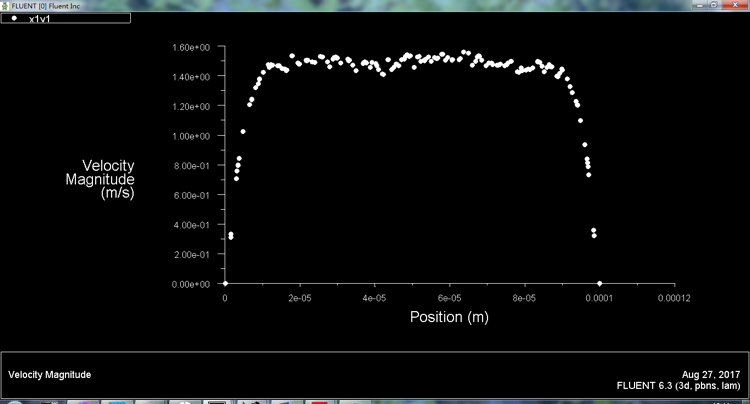Click the zero-velocity data point at position 0.0001

599,284
